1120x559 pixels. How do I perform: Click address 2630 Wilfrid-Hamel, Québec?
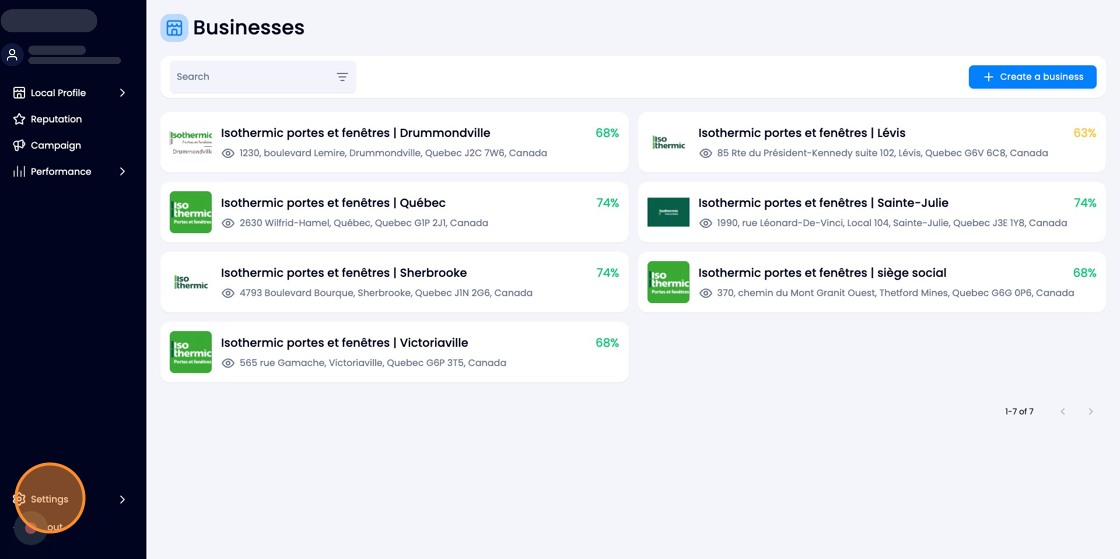(x=364, y=223)
